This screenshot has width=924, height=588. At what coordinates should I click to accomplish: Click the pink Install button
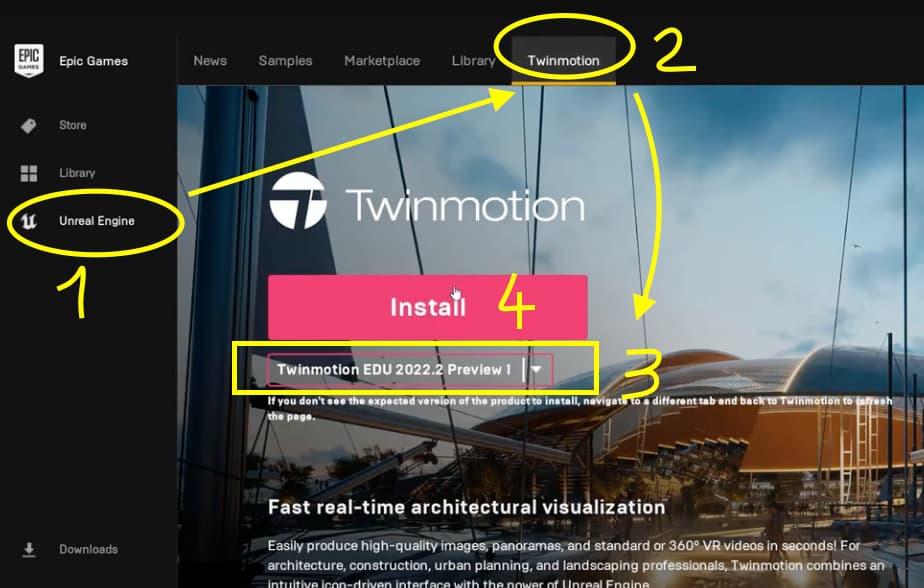pos(428,307)
